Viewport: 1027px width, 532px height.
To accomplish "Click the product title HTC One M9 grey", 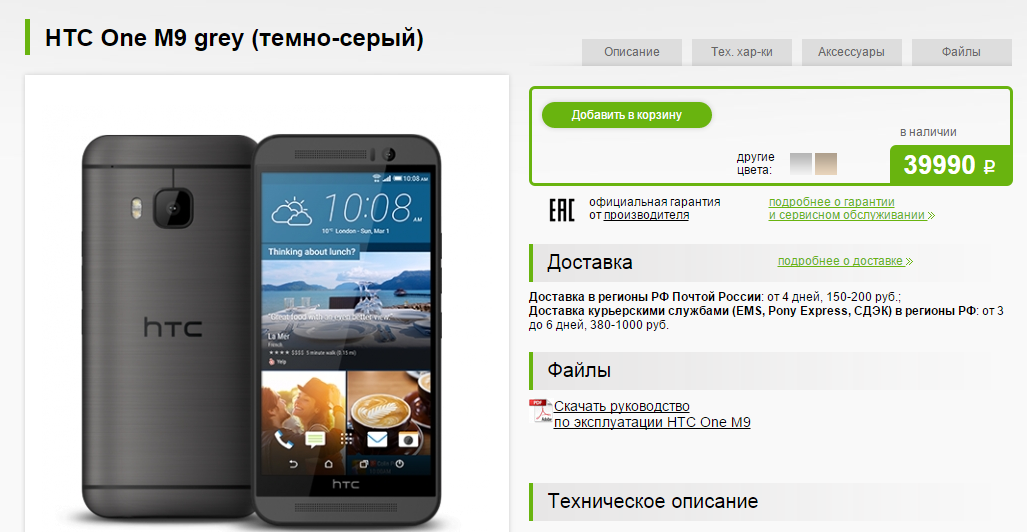I will [x=234, y=38].
